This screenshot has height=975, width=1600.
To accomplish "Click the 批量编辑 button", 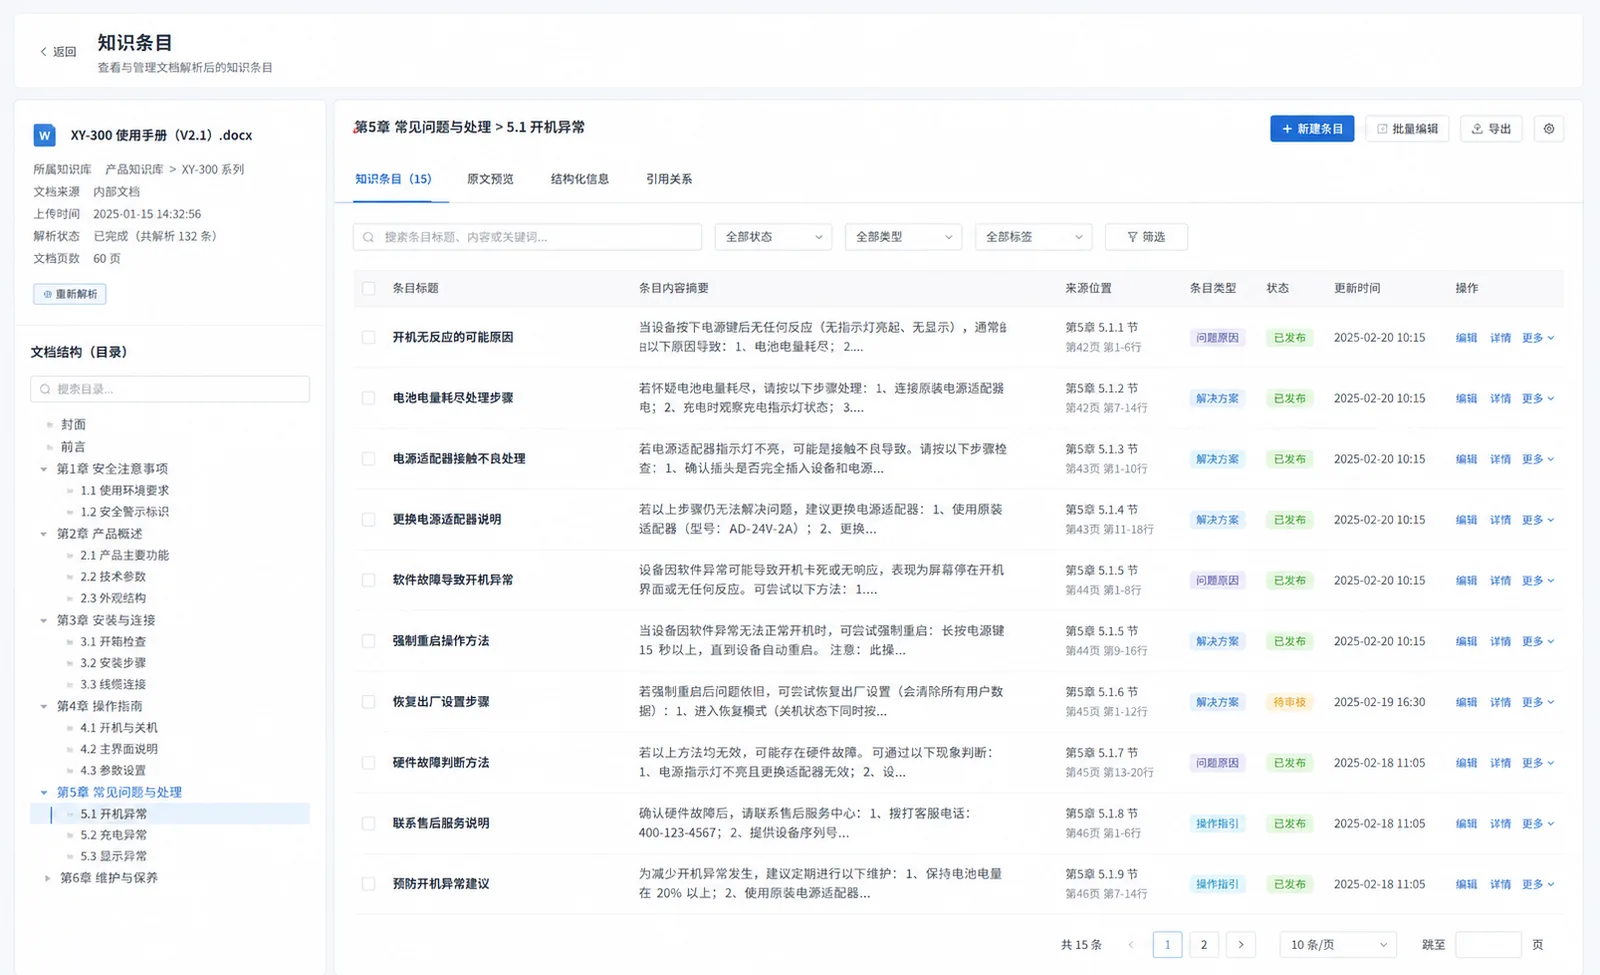I will pos(1407,129).
